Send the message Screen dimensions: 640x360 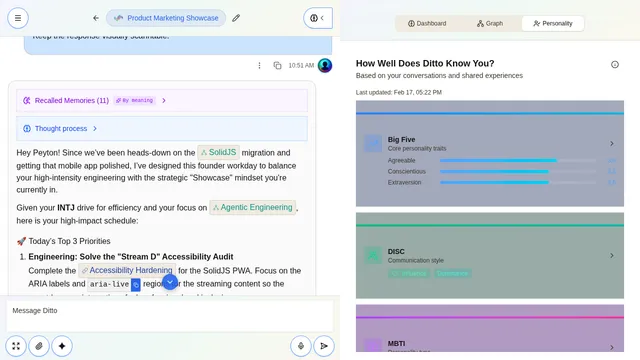(324, 346)
